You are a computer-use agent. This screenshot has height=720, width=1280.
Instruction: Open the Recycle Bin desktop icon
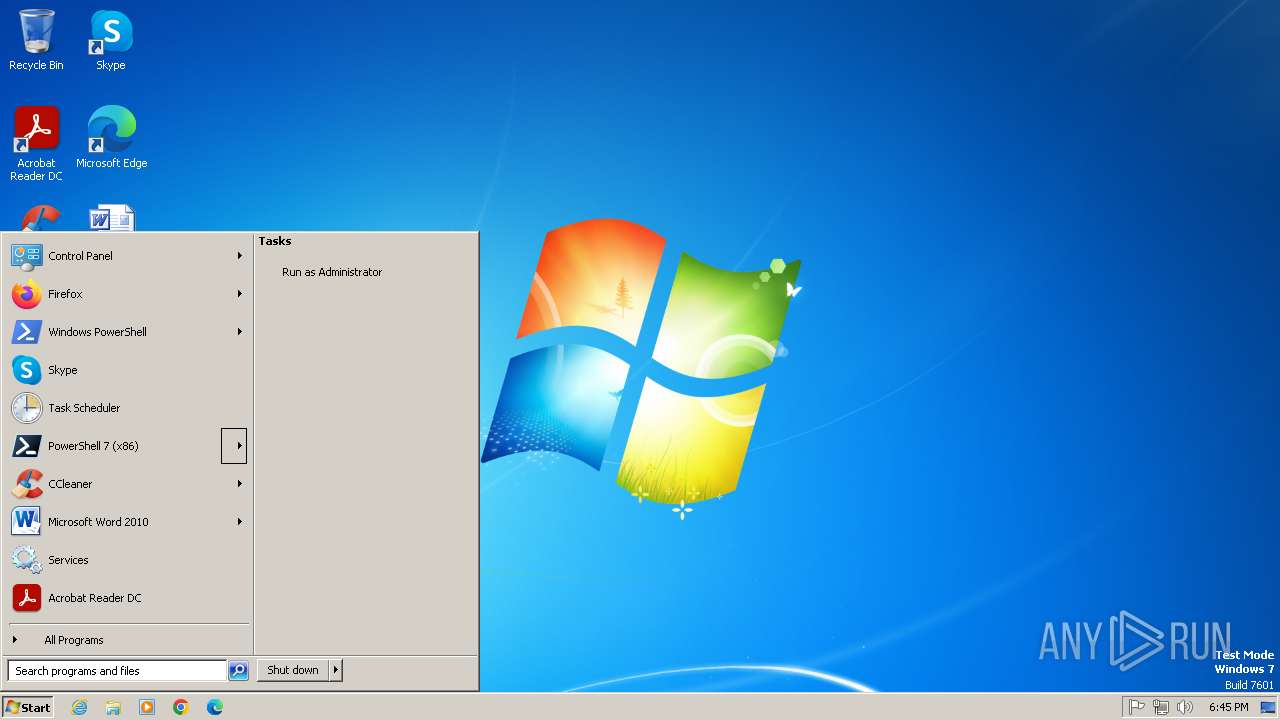[36, 40]
